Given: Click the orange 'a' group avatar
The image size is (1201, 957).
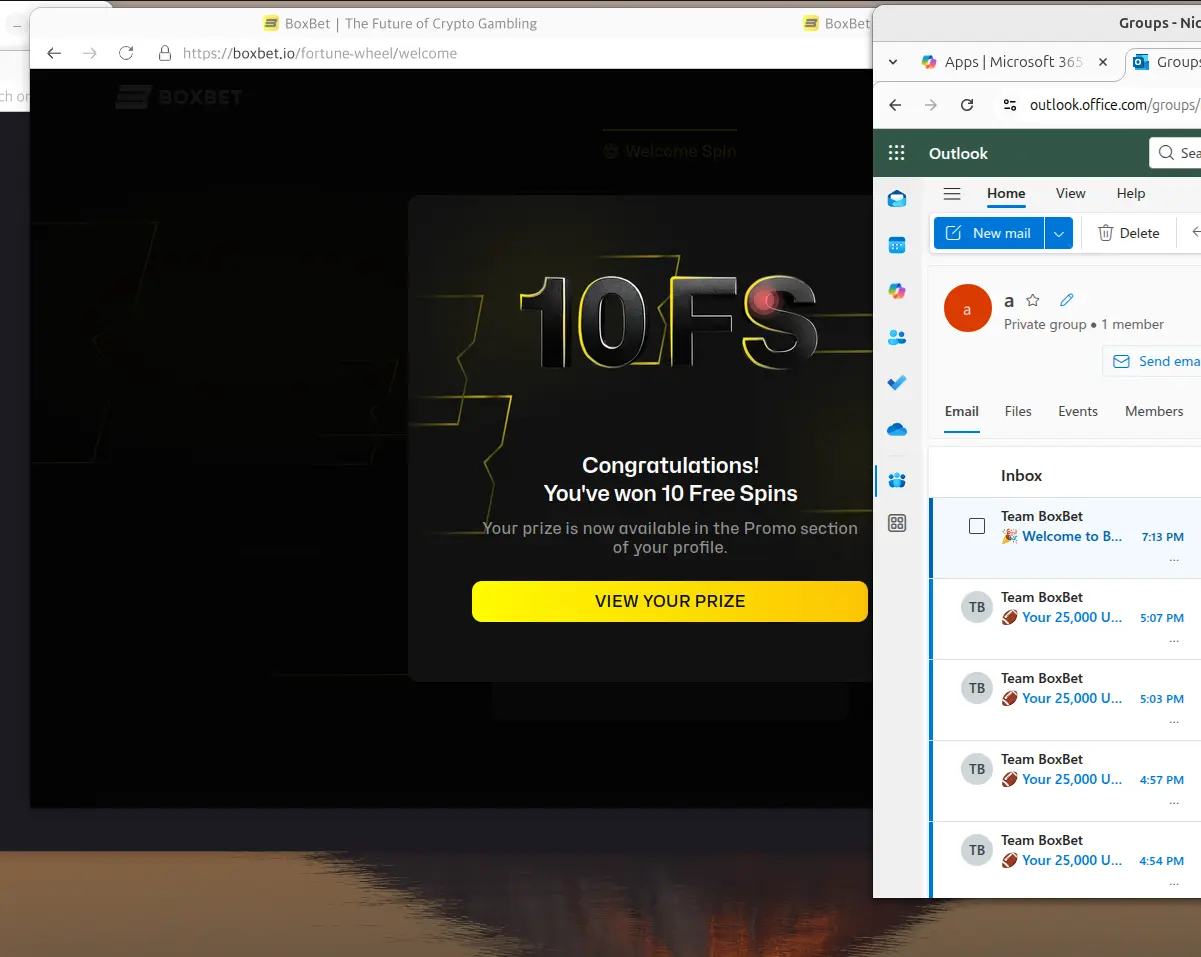Looking at the screenshot, I should [x=968, y=309].
